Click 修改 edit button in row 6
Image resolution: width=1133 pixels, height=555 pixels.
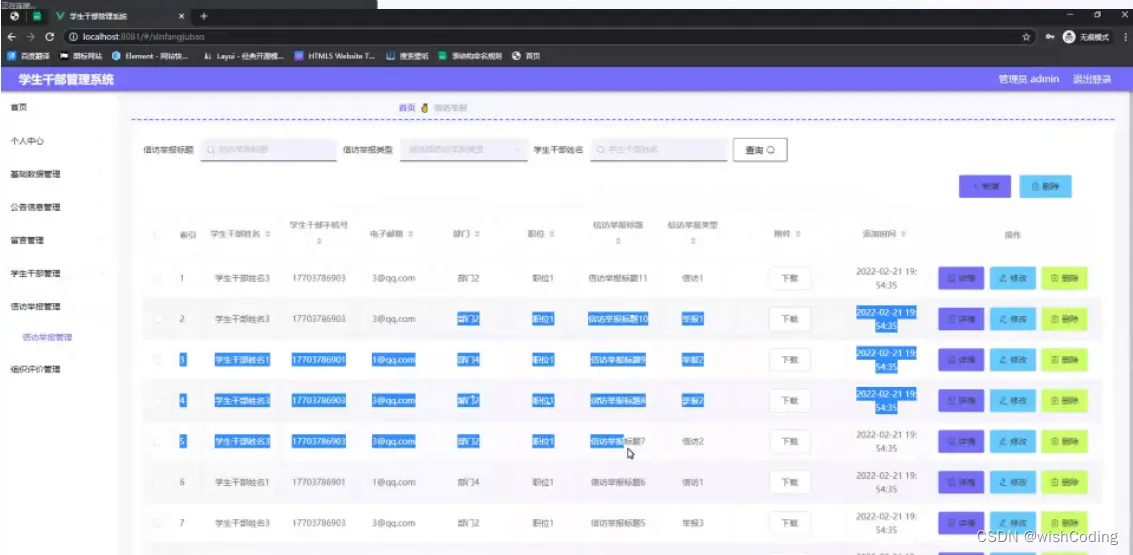coord(1012,482)
